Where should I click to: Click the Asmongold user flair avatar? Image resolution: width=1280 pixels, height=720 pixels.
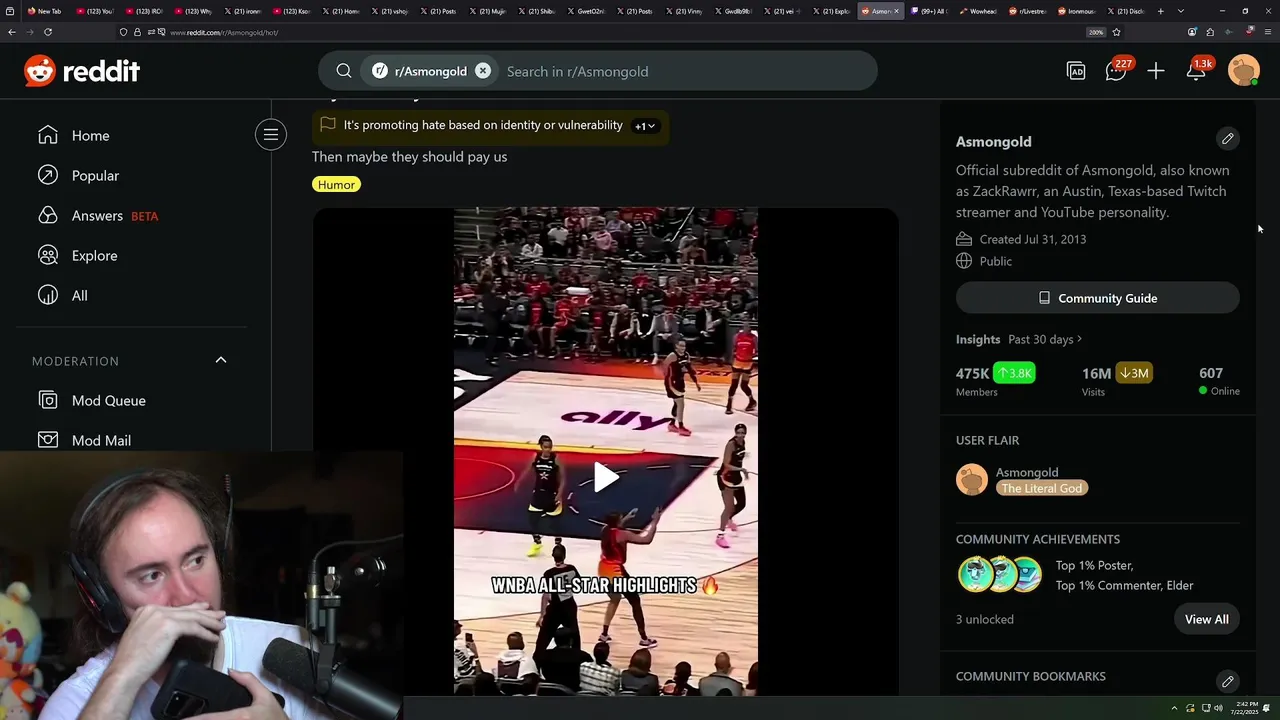point(972,479)
